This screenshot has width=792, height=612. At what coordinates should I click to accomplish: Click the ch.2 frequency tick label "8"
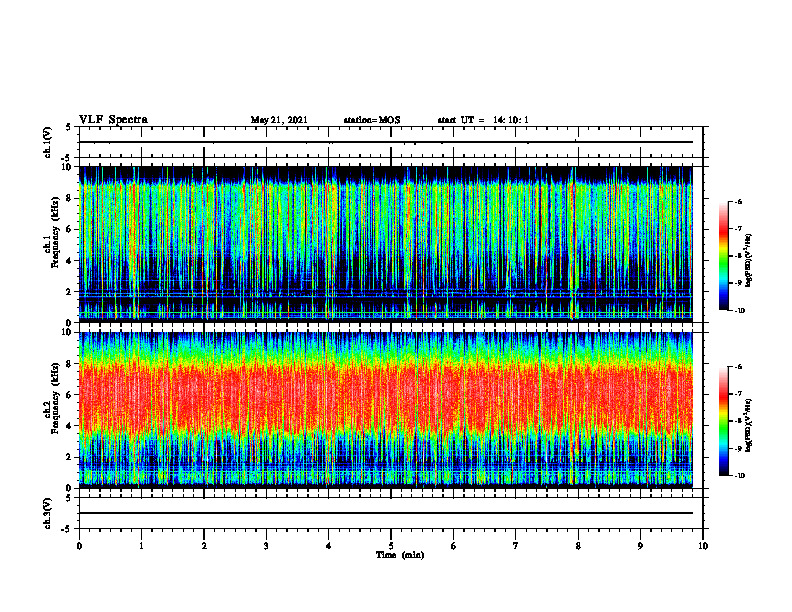pos(70,364)
